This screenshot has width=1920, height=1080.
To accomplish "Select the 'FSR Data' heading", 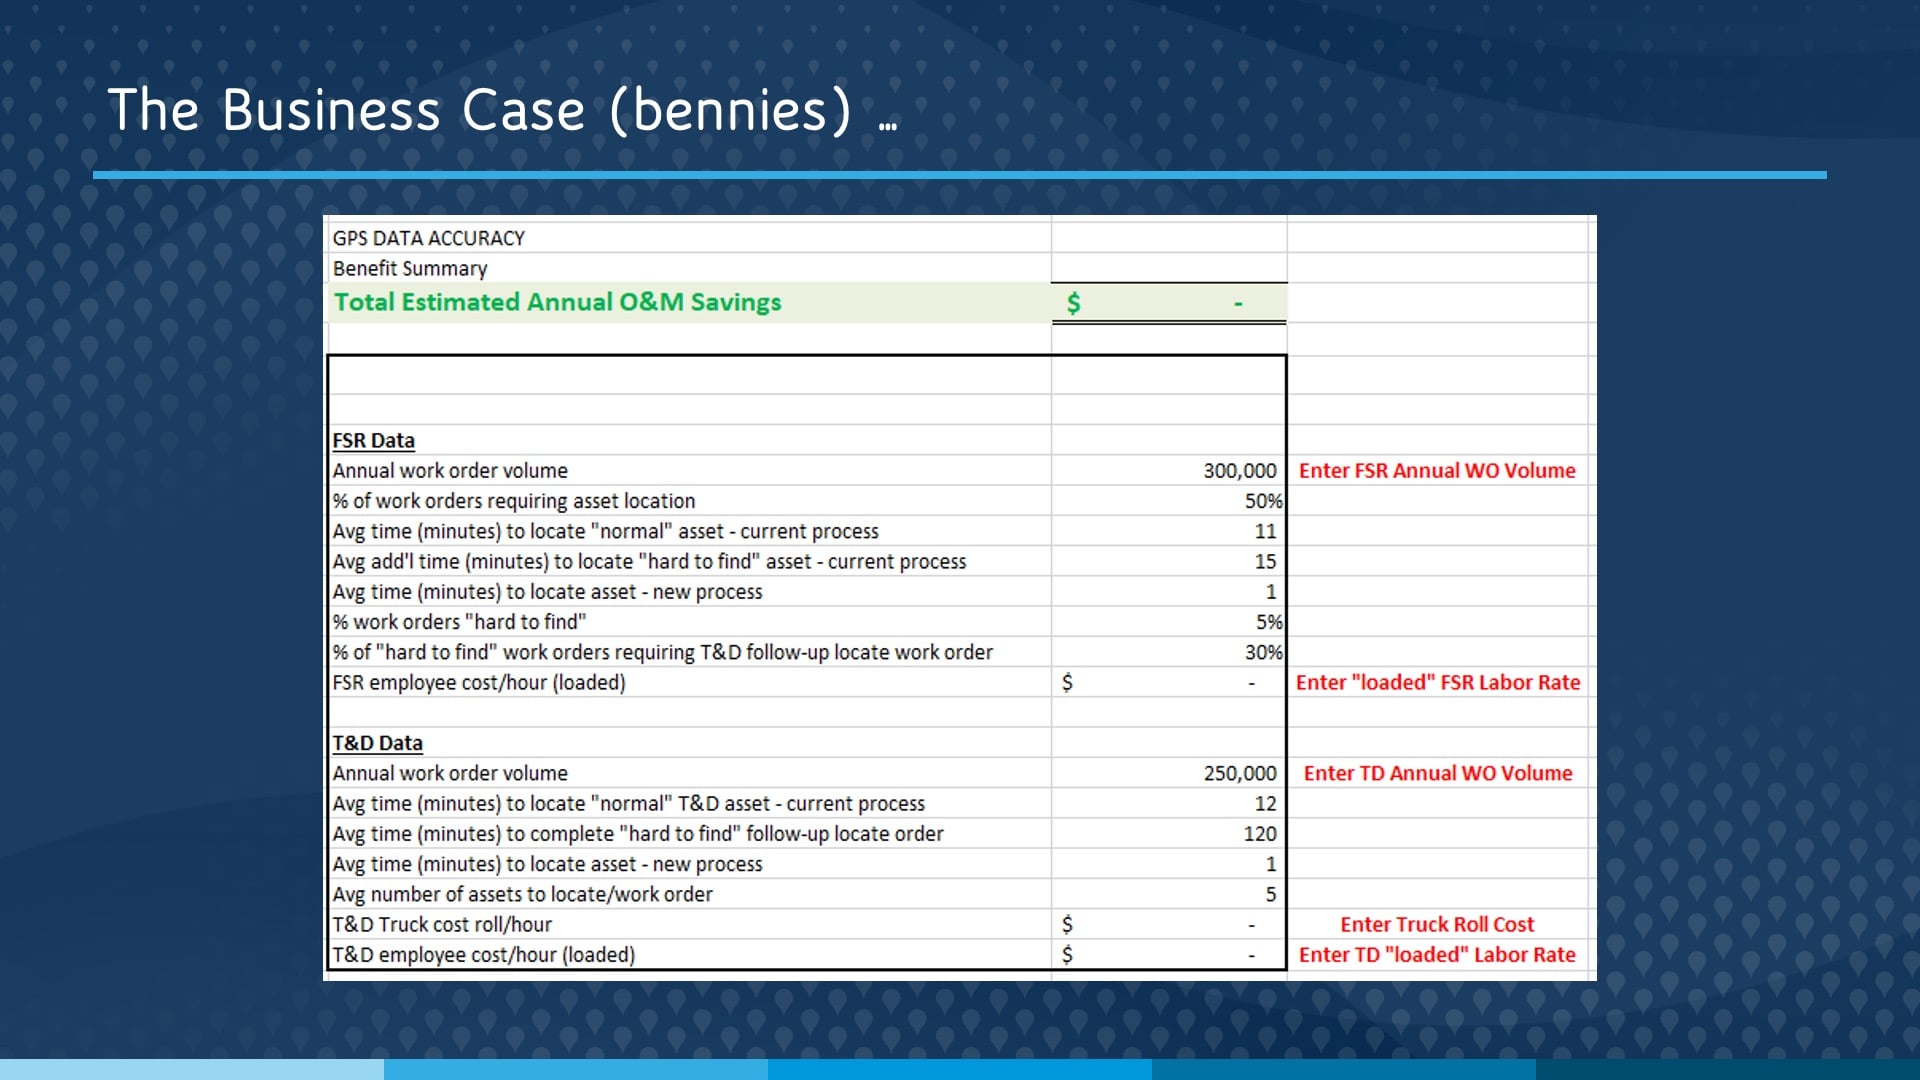I will [x=373, y=440].
